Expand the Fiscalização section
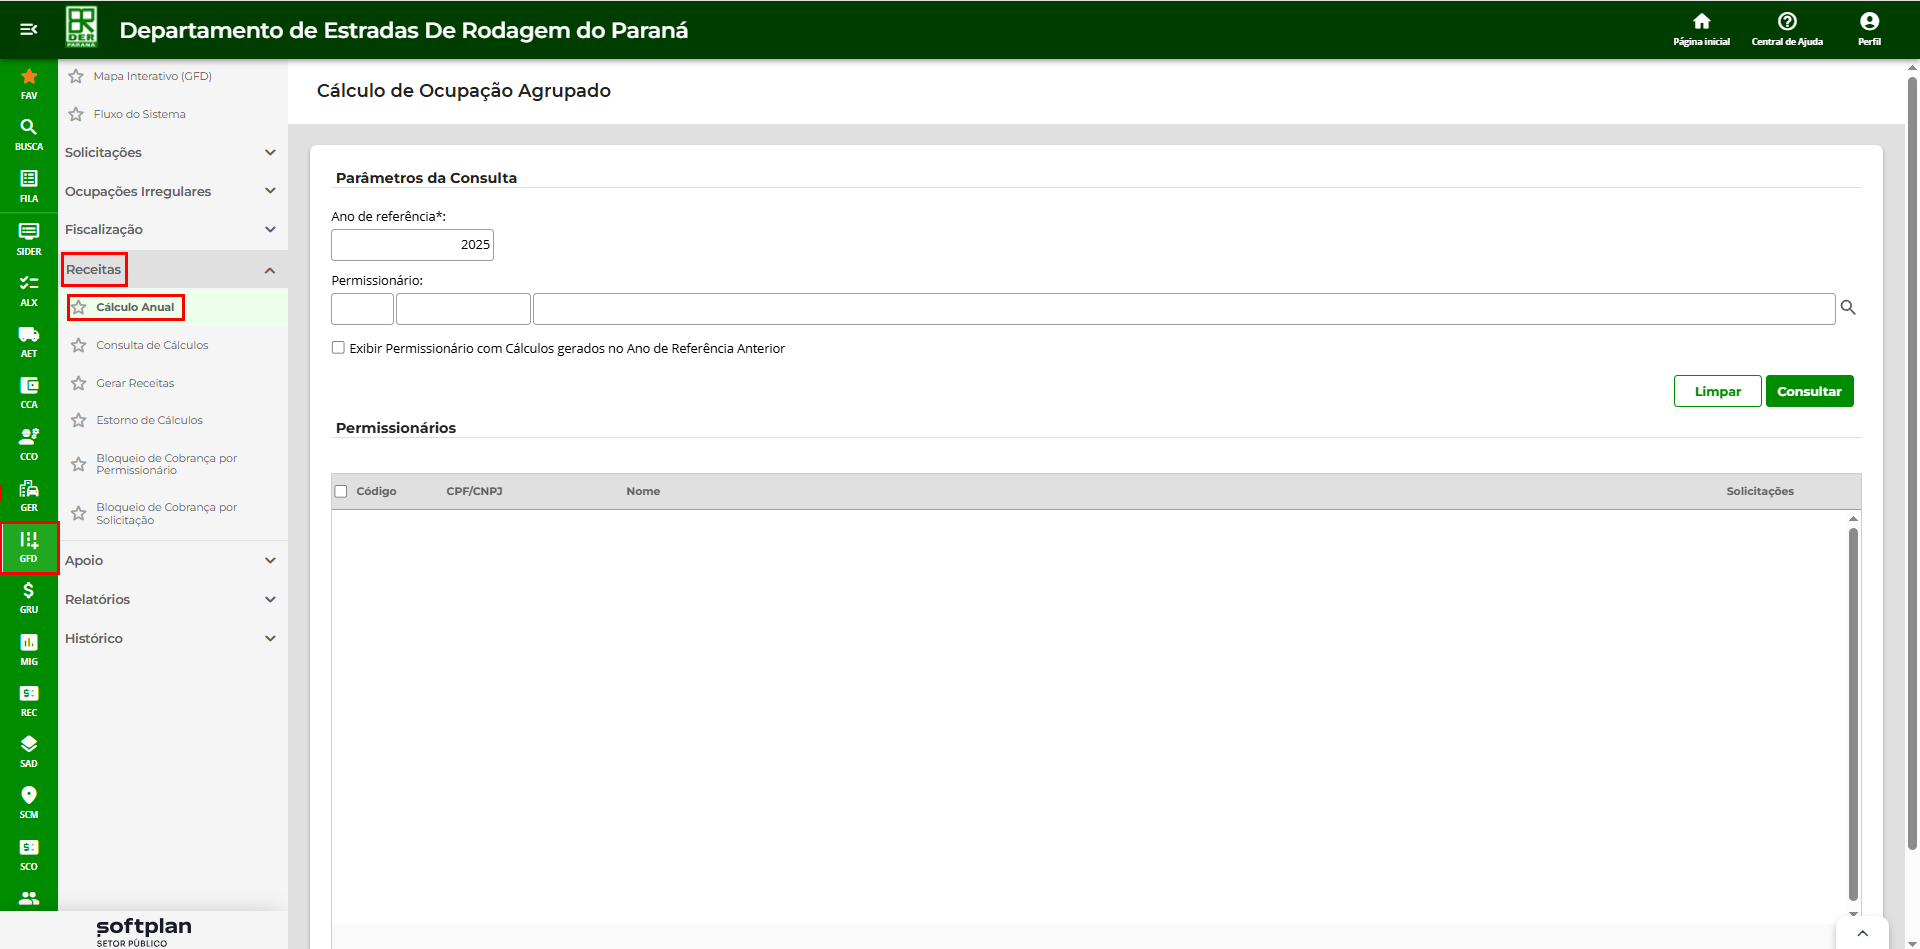This screenshot has width=1920, height=949. 172,229
